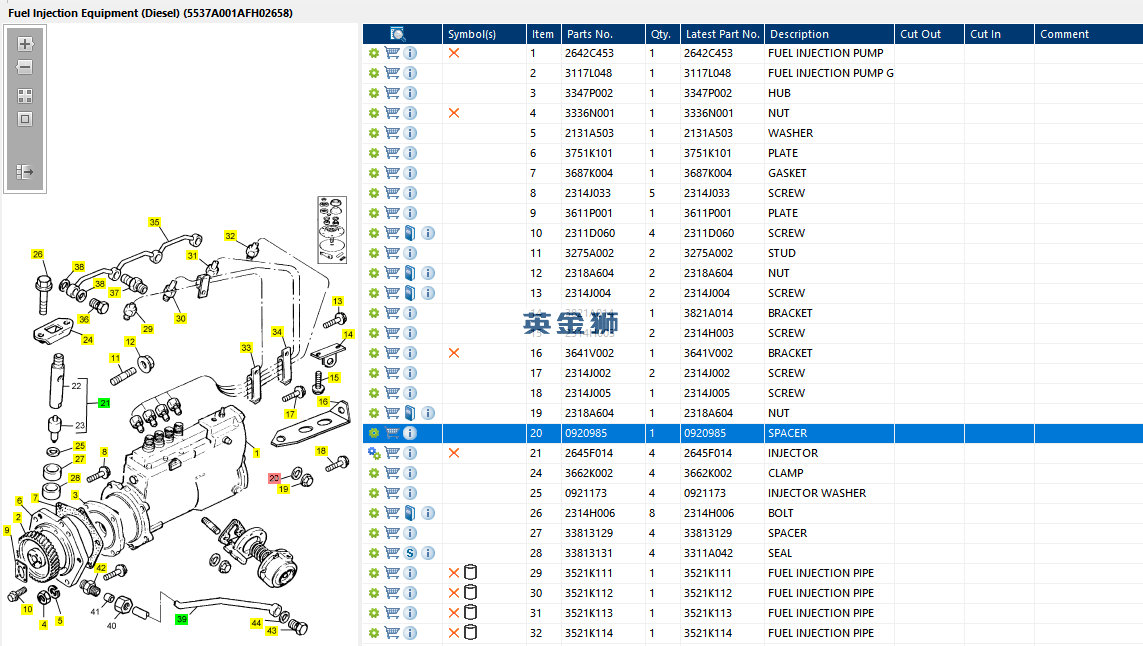This screenshot has width=1143, height=646.
Task: Select diagram callout 35
Action: 155,222
